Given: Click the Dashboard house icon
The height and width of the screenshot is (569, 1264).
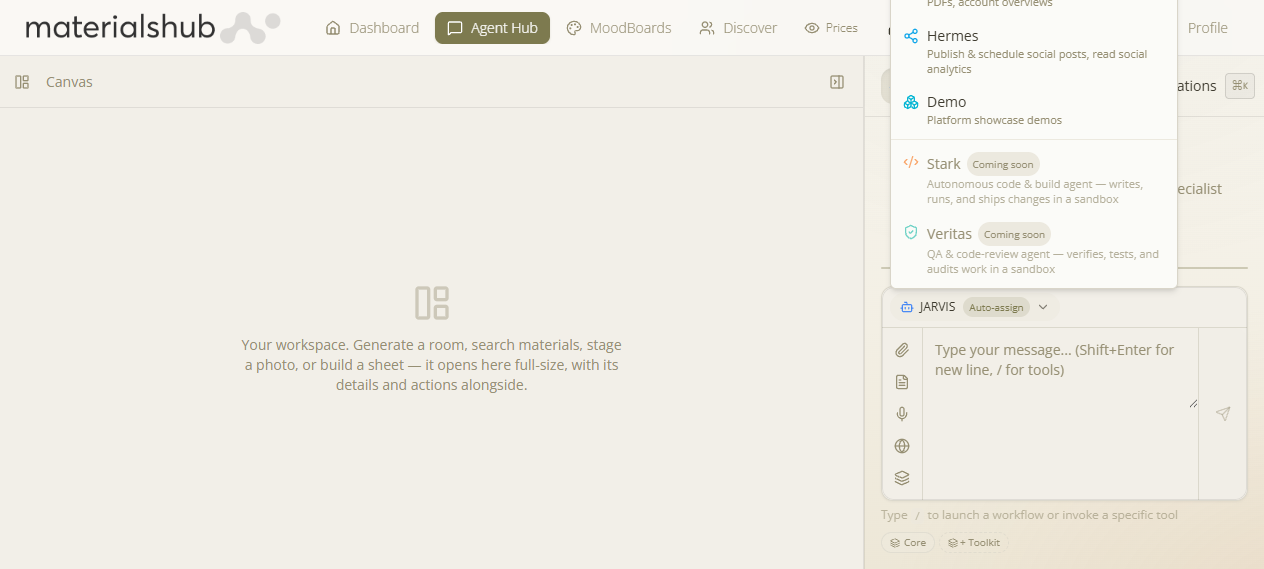Looking at the screenshot, I should coord(333,28).
